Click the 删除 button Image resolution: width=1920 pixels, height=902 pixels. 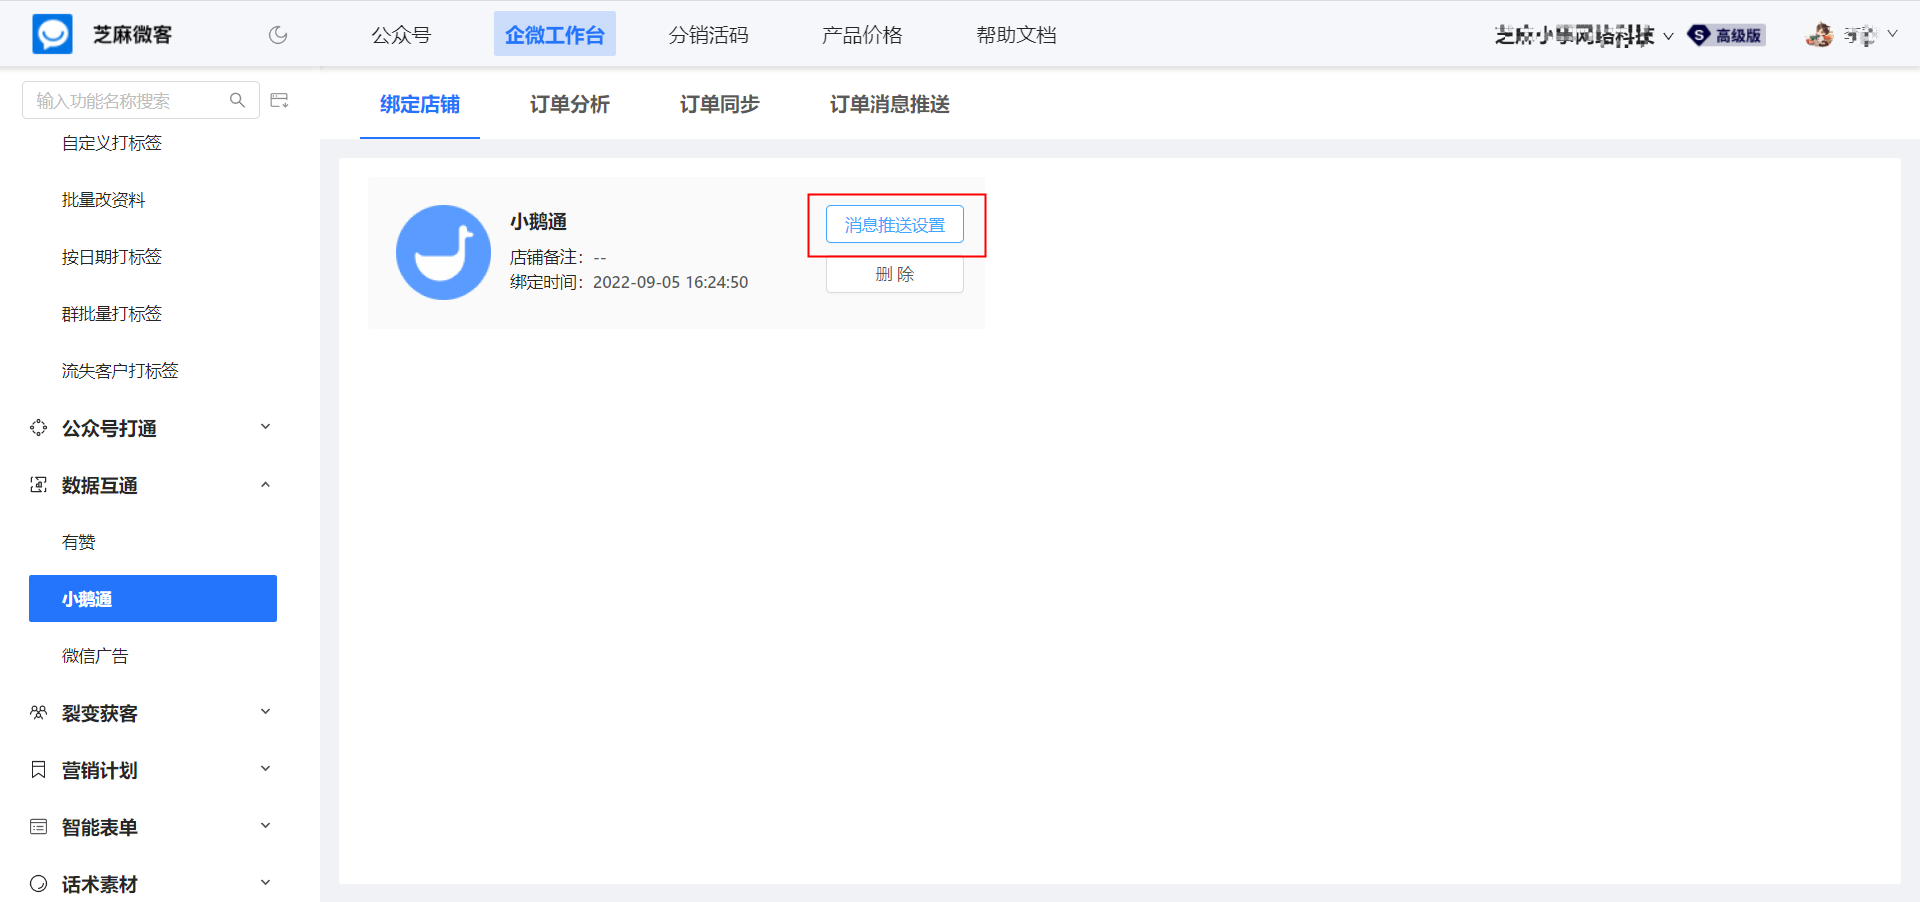point(895,274)
